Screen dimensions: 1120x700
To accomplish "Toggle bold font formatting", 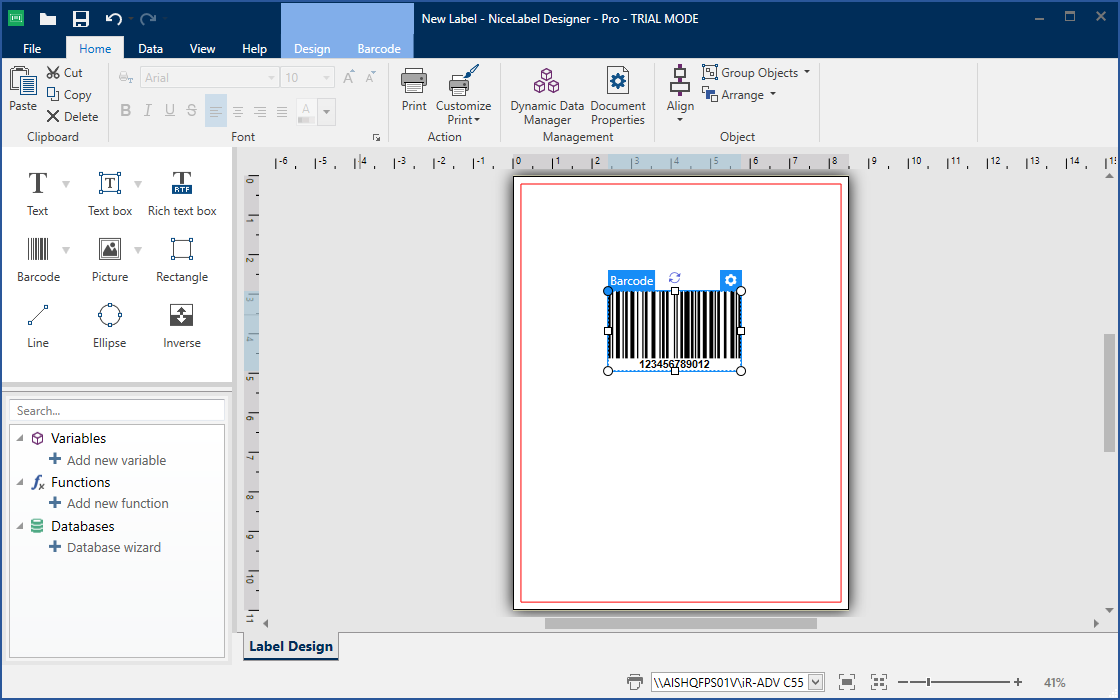I will pos(126,111).
